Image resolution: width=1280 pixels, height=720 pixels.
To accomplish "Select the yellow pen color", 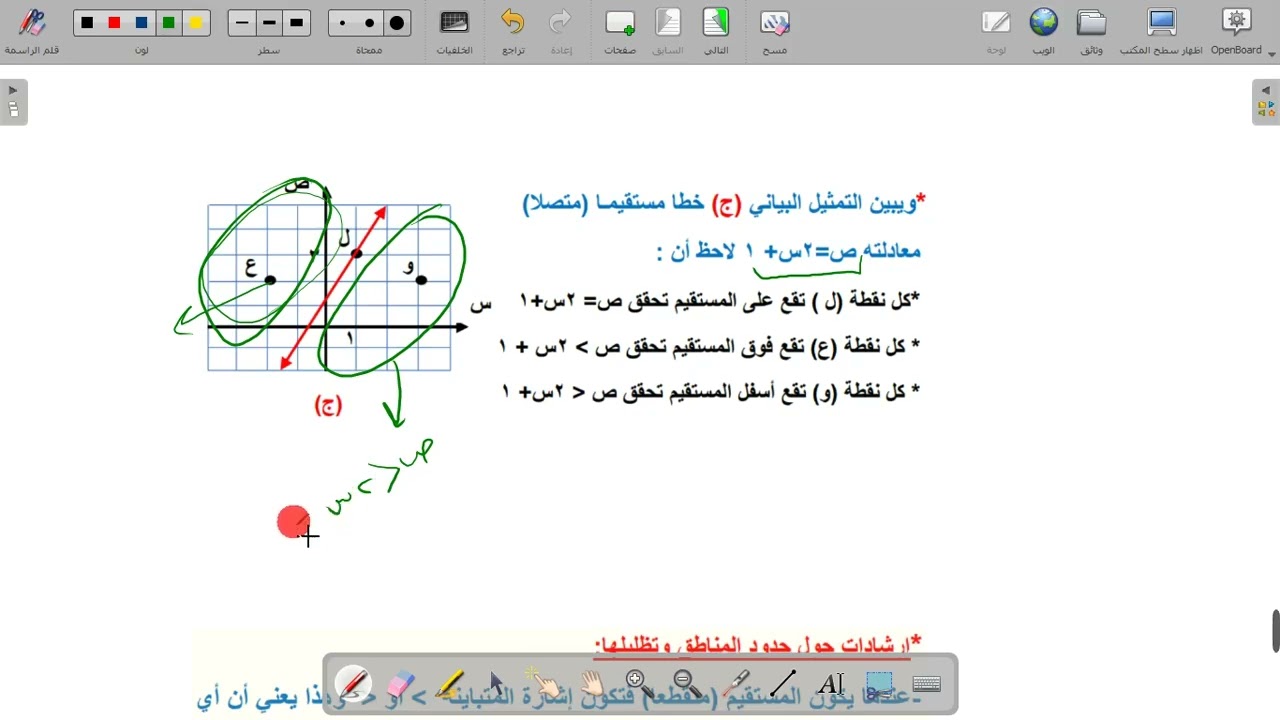I will (196, 23).
